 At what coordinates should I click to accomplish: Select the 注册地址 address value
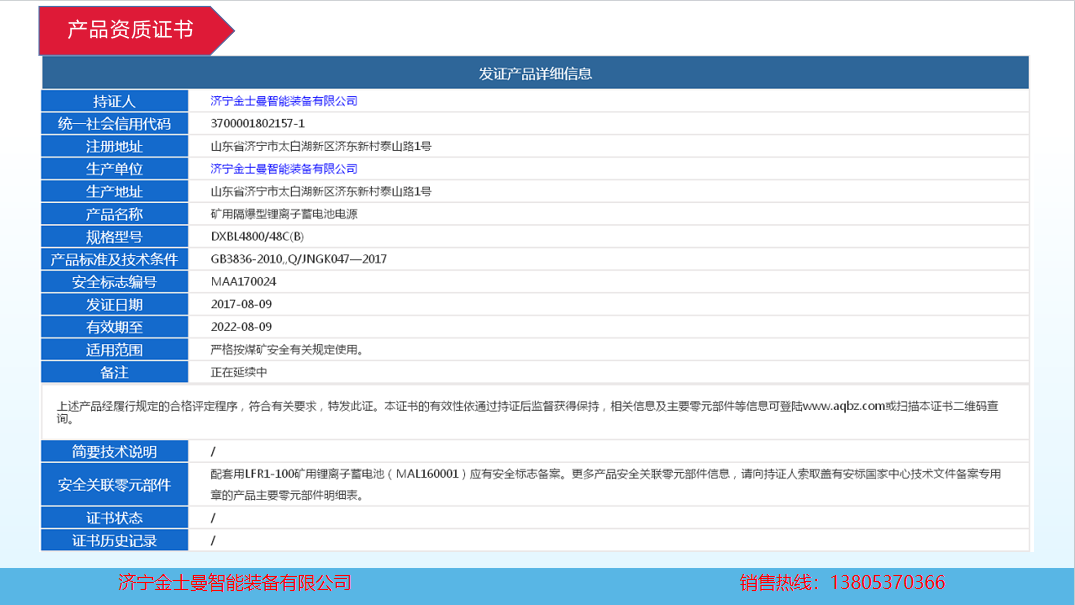pyautogui.click(x=321, y=146)
